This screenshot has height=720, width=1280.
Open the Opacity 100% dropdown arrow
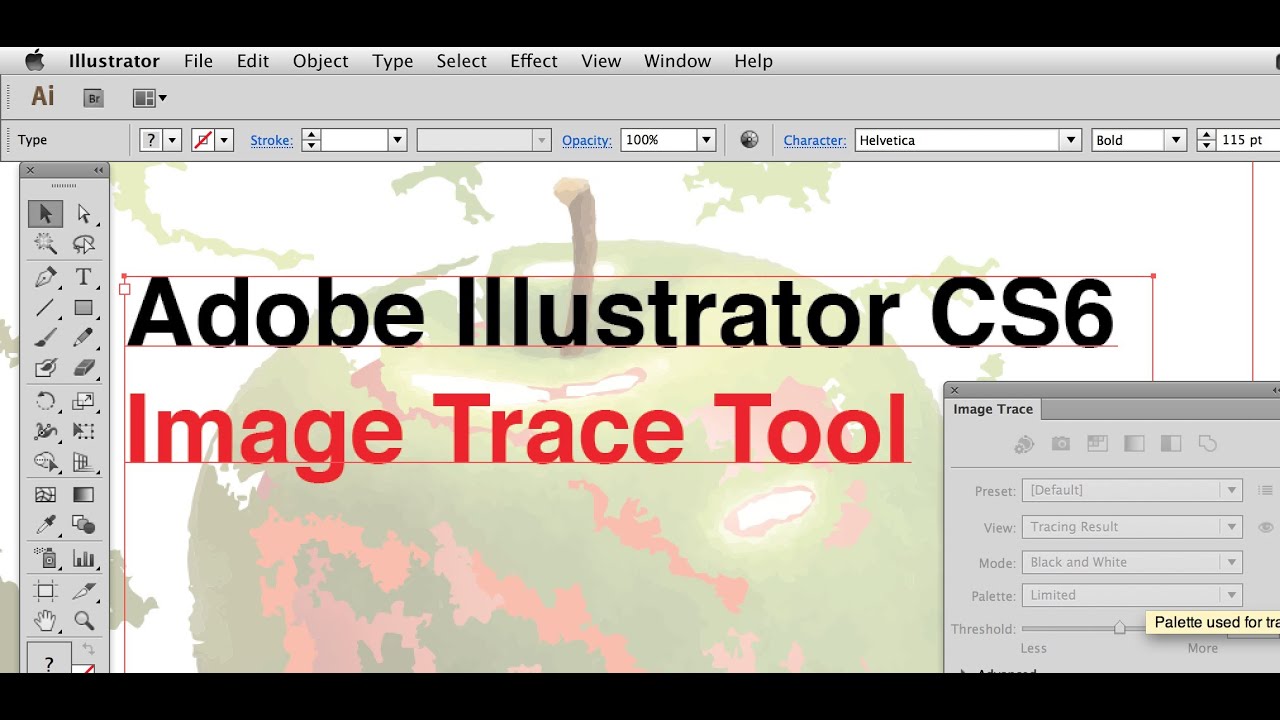[x=706, y=140]
